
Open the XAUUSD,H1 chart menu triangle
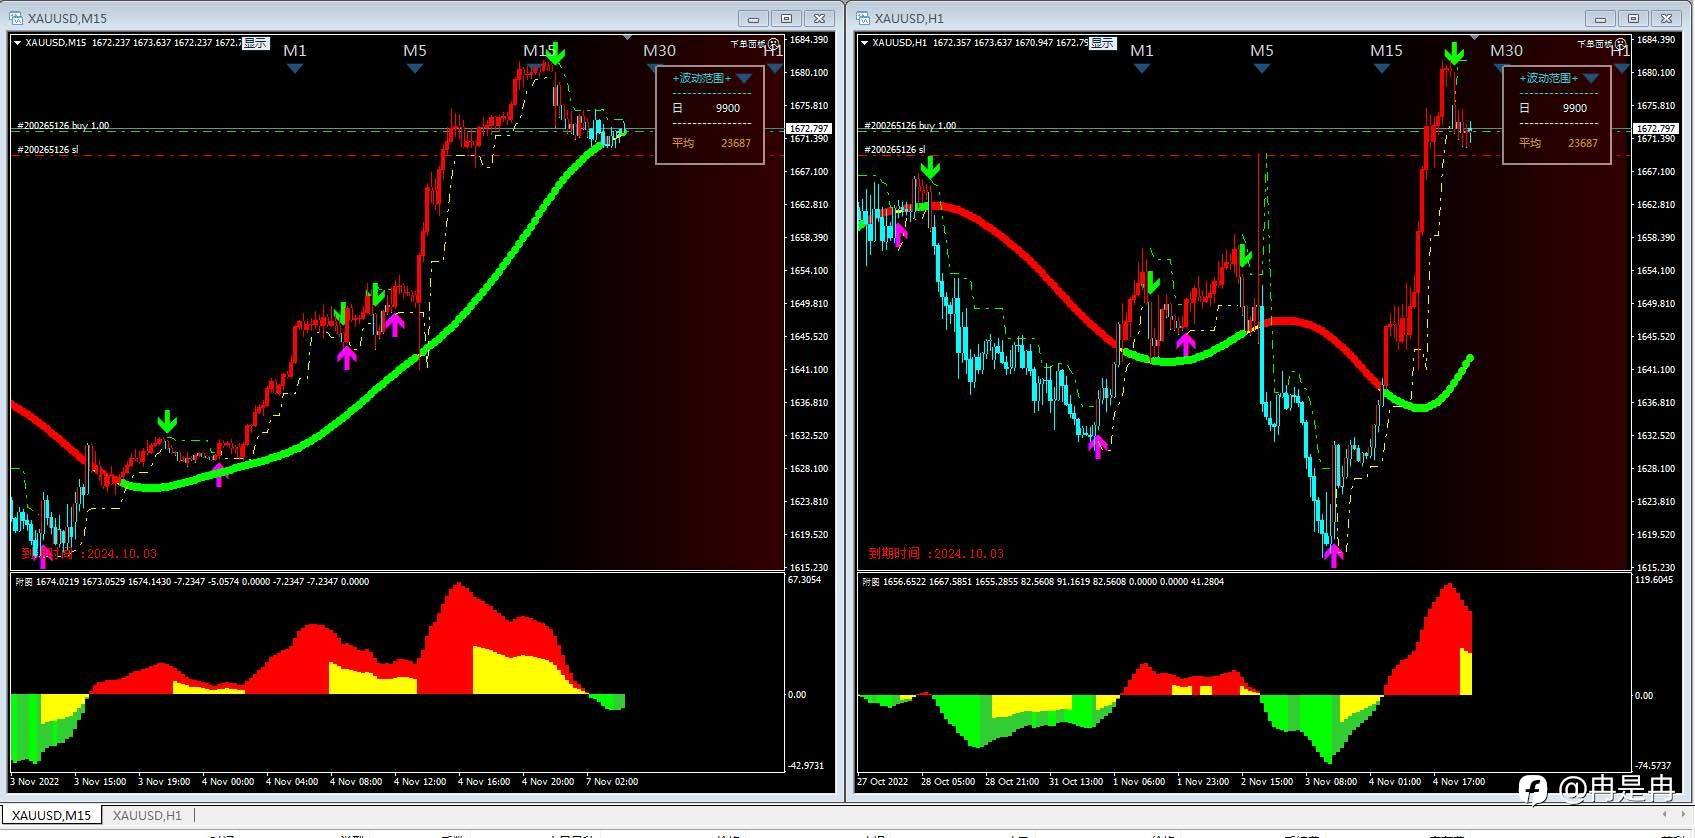pyautogui.click(x=864, y=43)
